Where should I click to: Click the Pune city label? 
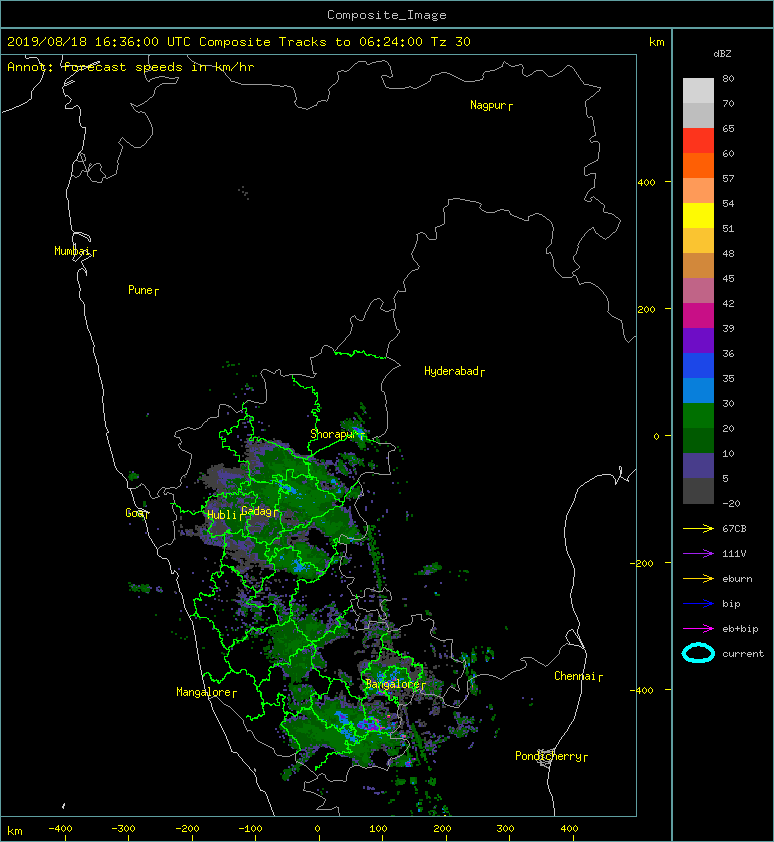click(140, 290)
